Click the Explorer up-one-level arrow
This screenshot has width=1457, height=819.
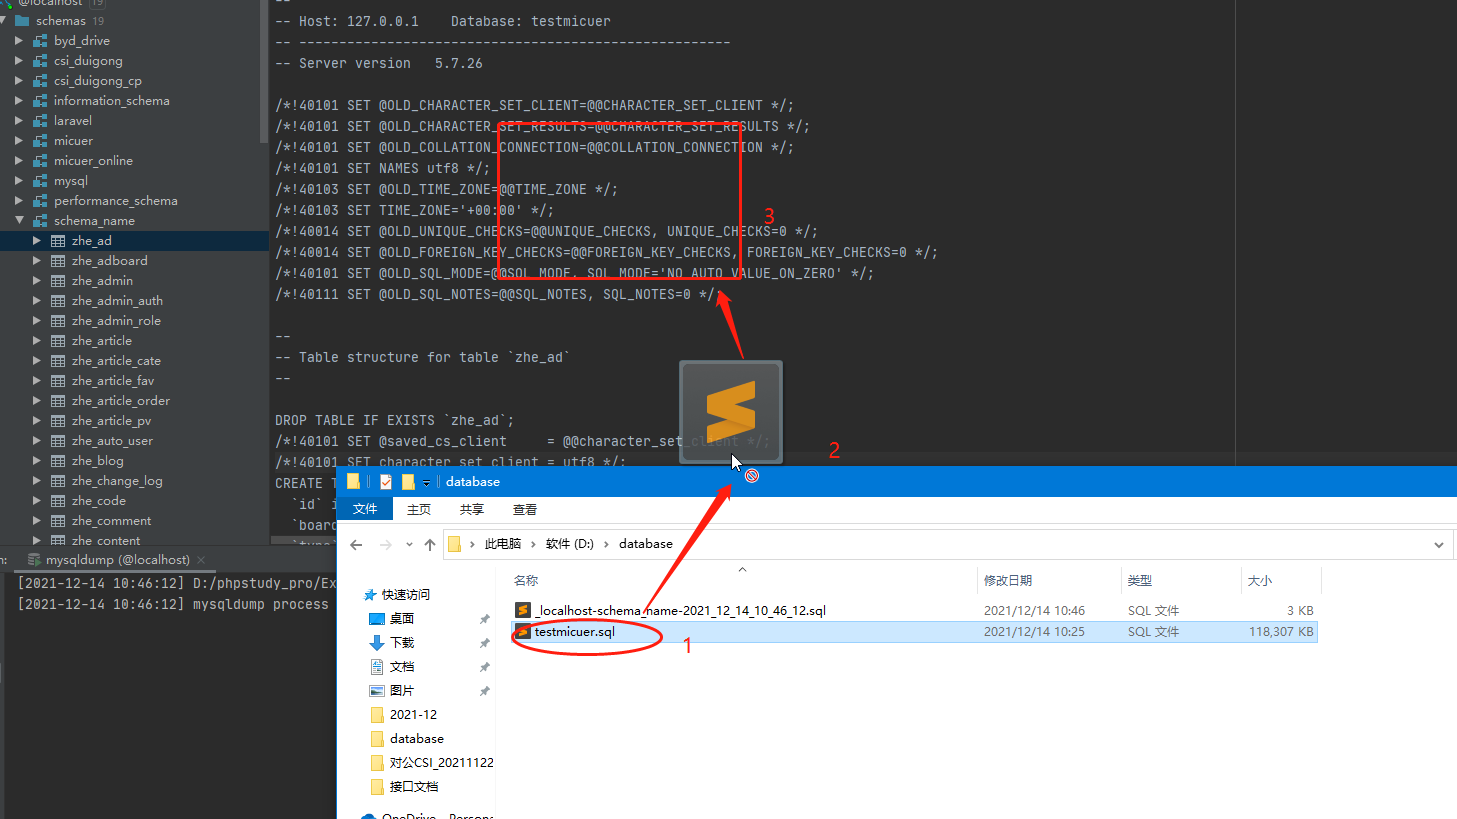point(430,545)
